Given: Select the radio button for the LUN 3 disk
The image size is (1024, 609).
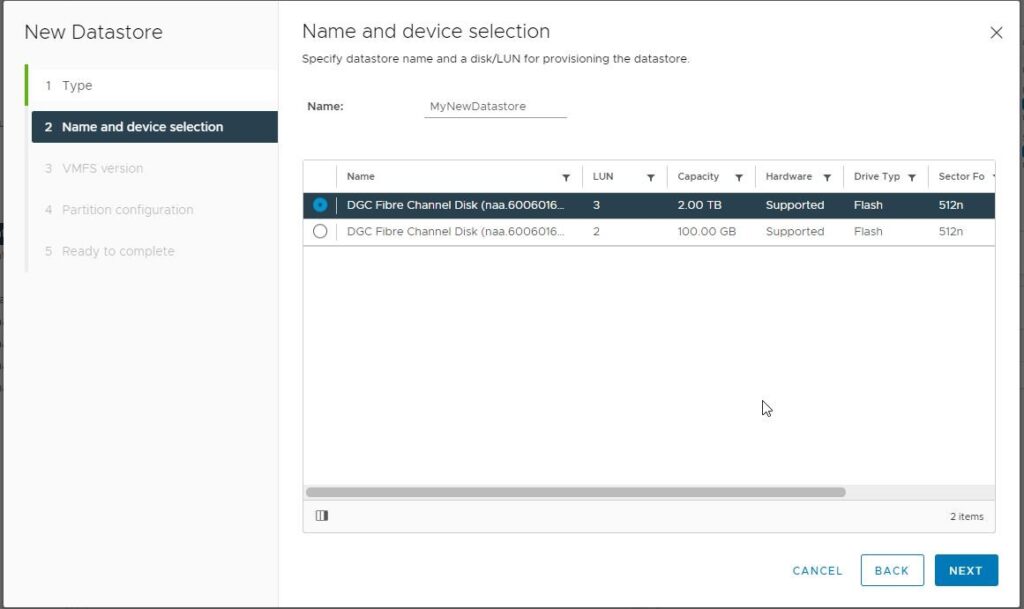Looking at the screenshot, I should click(x=321, y=205).
